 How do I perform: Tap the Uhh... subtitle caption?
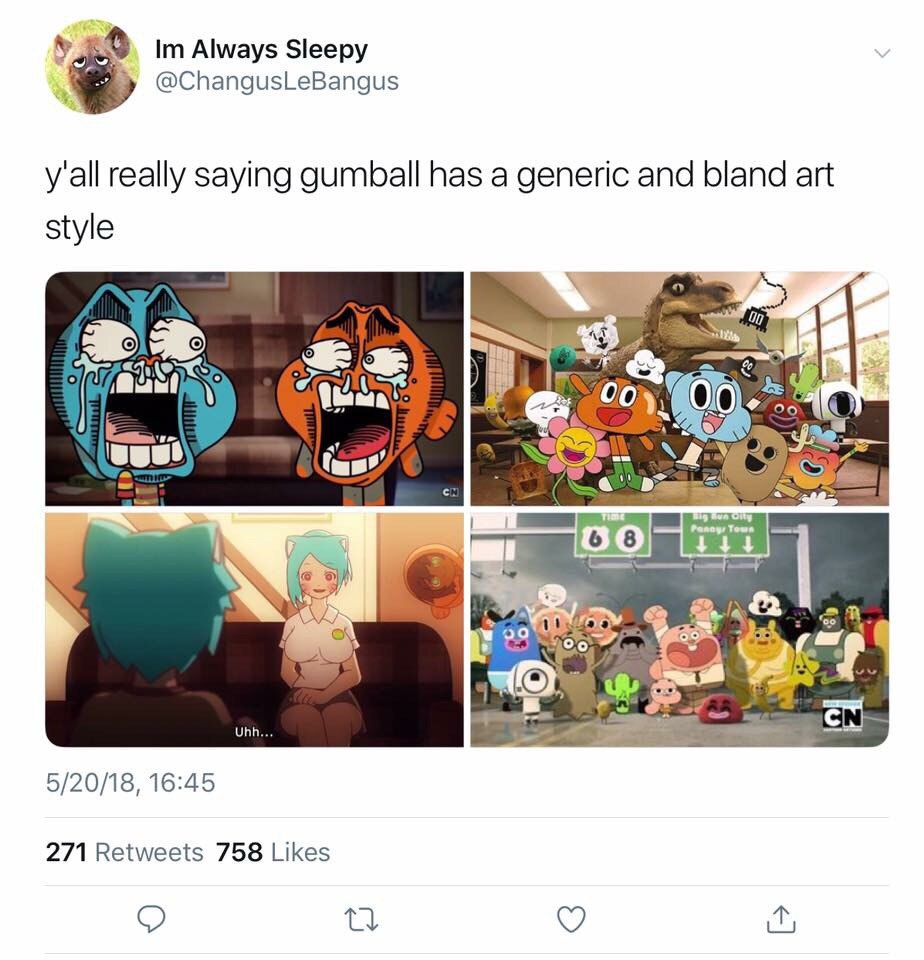[254, 732]
